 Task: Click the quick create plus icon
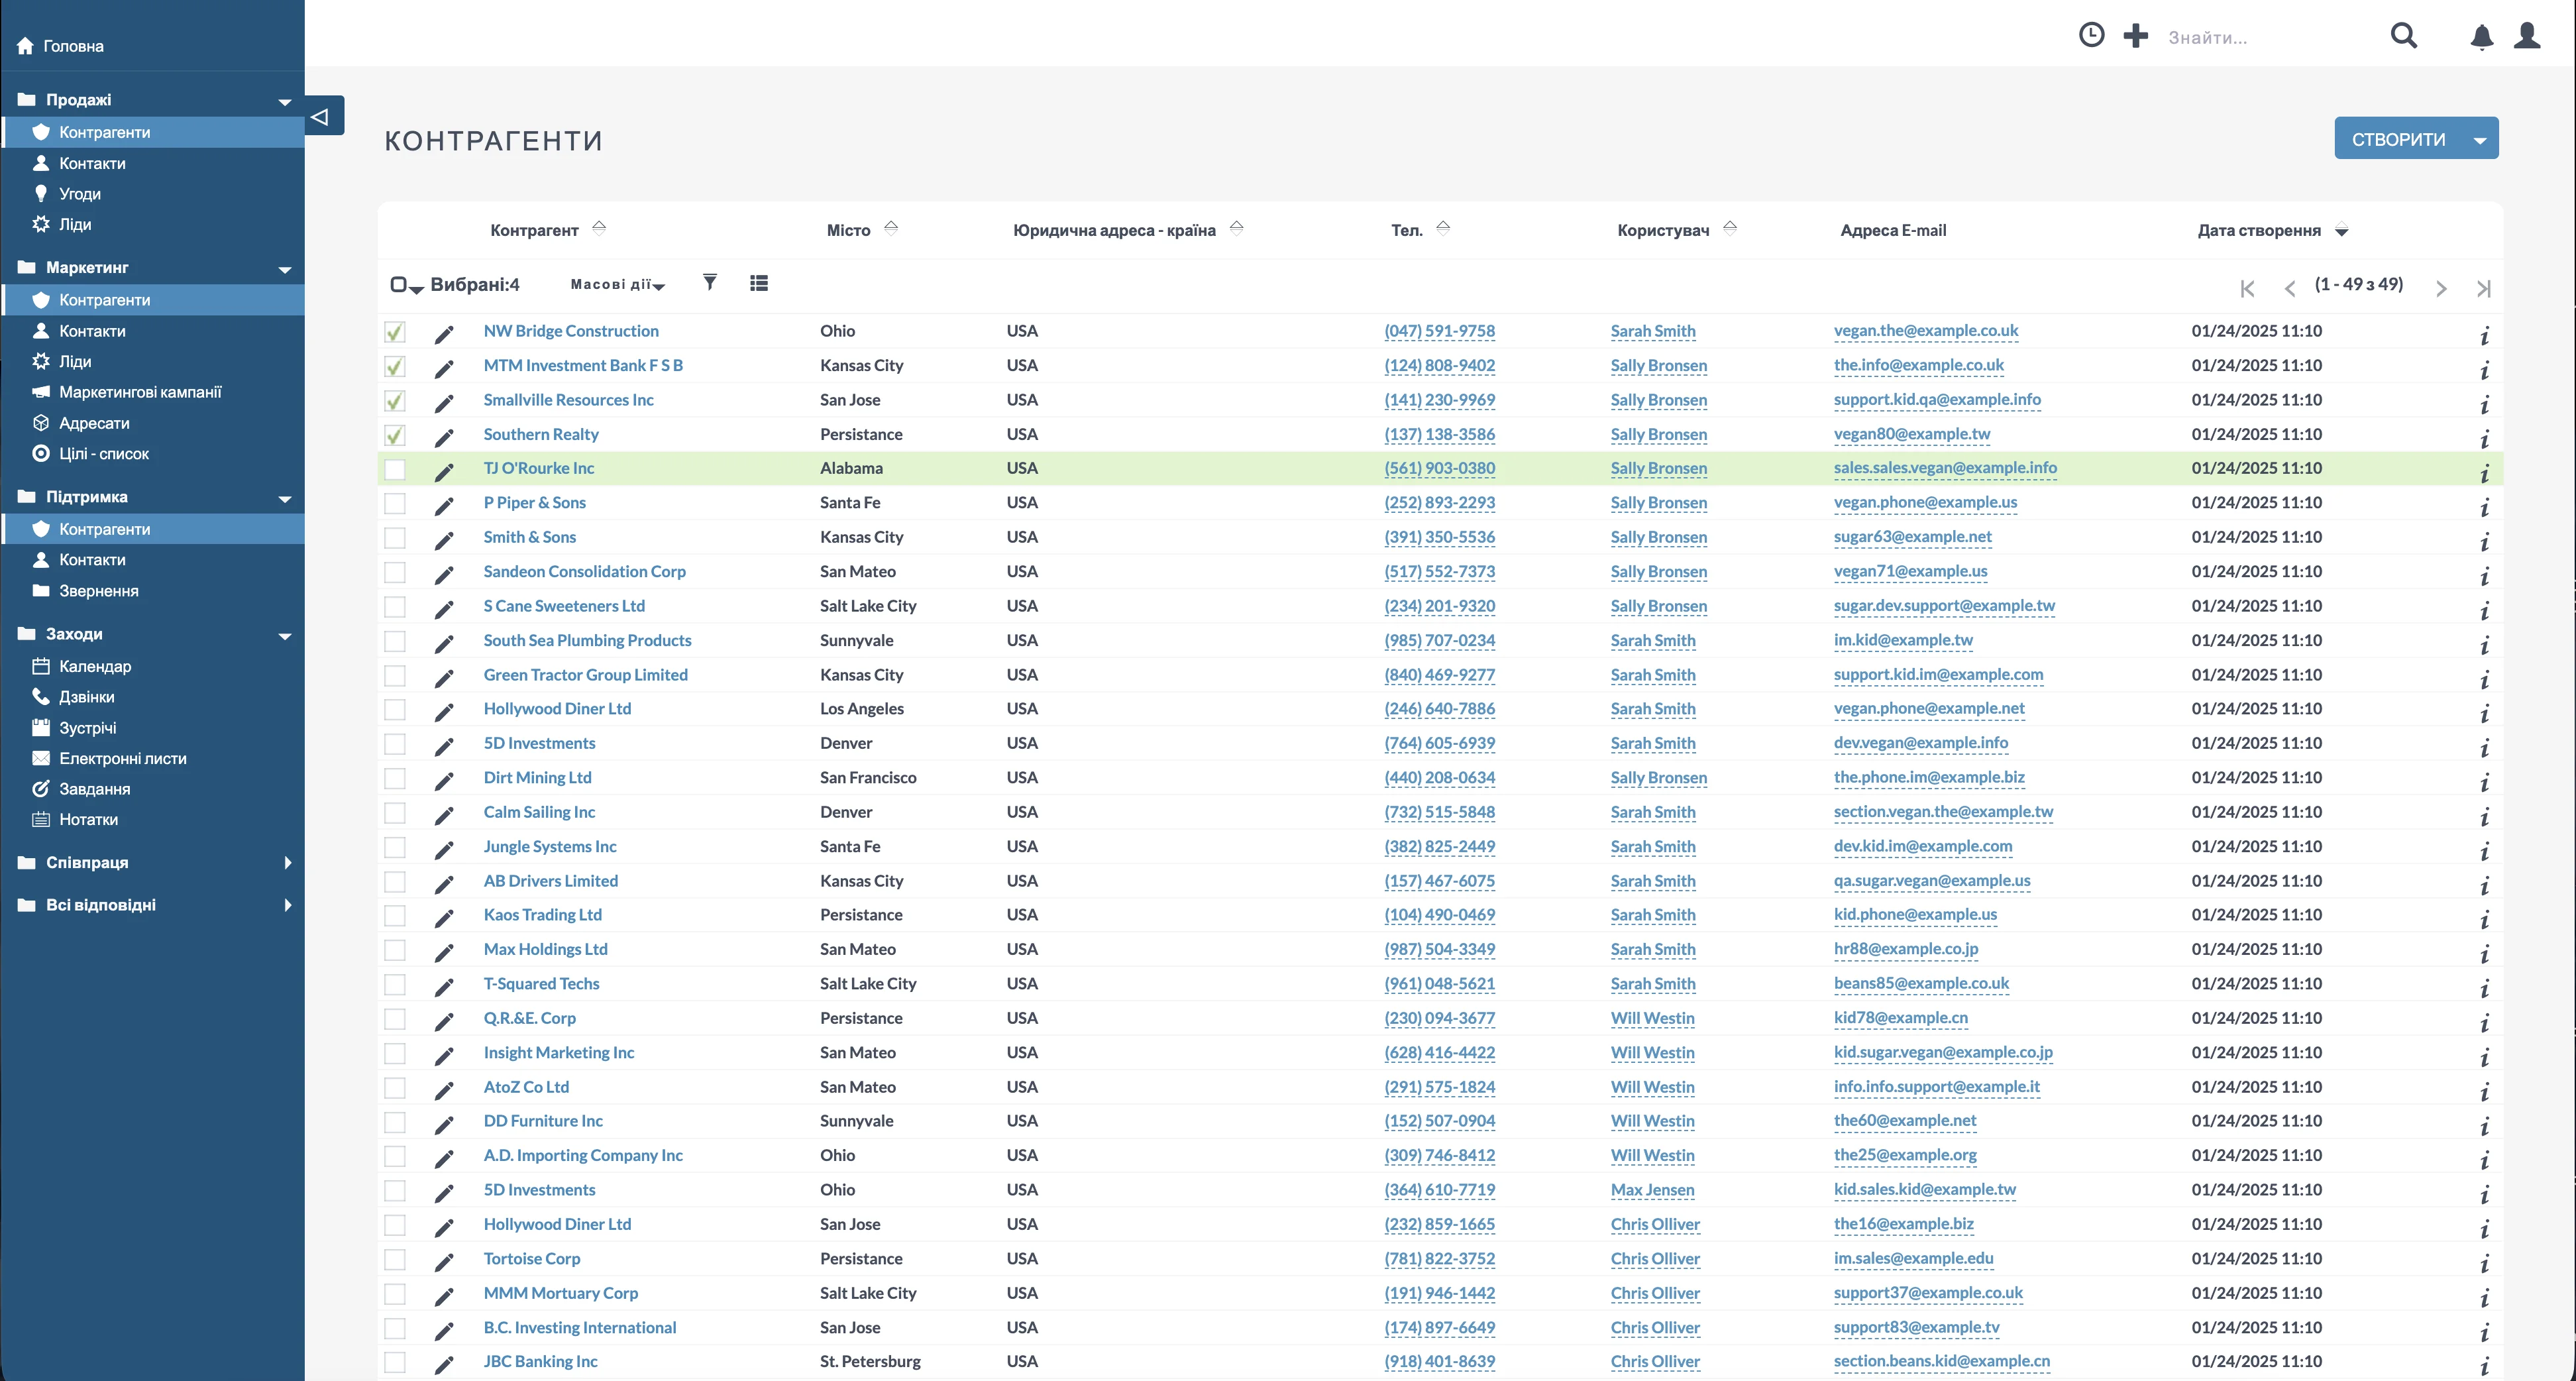tap(2135, 36)
